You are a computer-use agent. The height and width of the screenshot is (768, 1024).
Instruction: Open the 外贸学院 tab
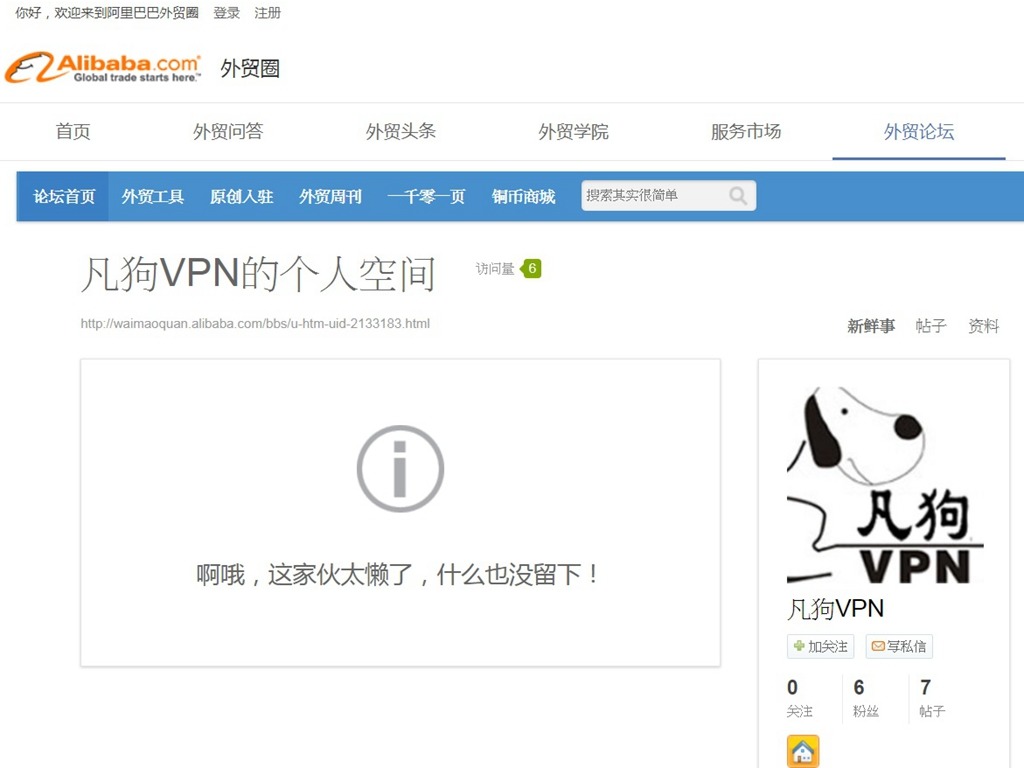pos(573,131)
